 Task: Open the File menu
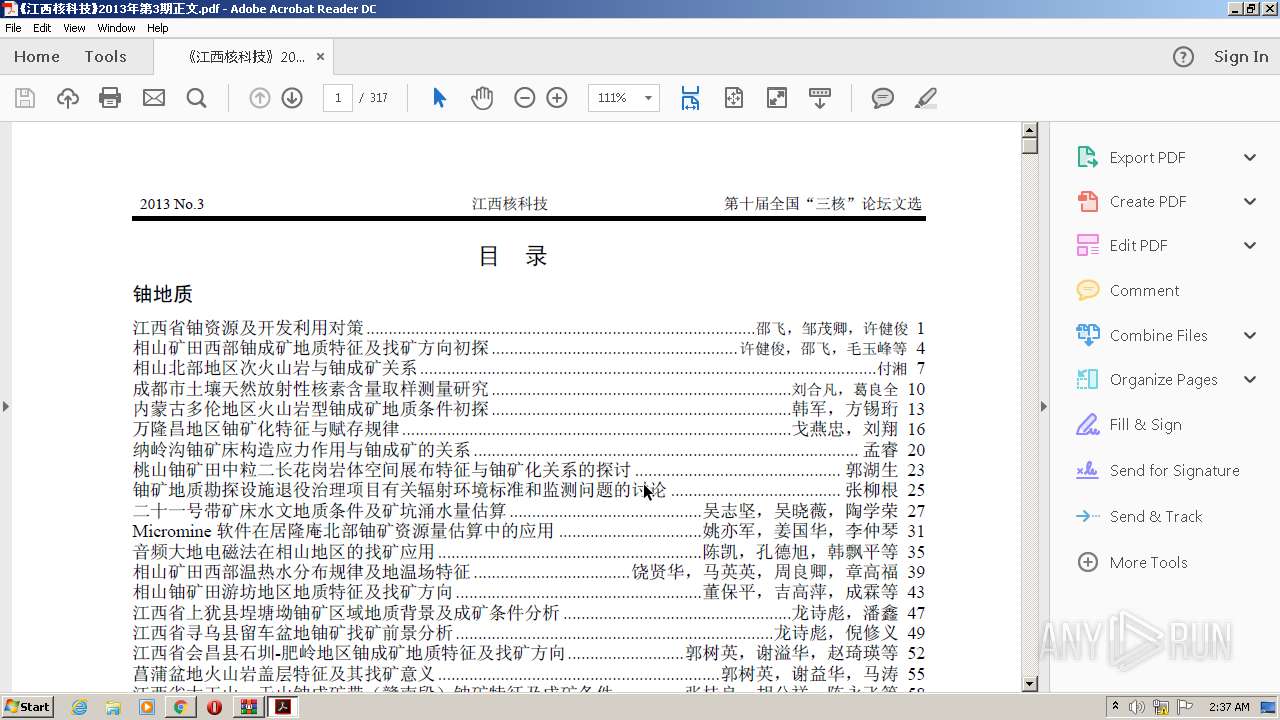pos(13,28)
